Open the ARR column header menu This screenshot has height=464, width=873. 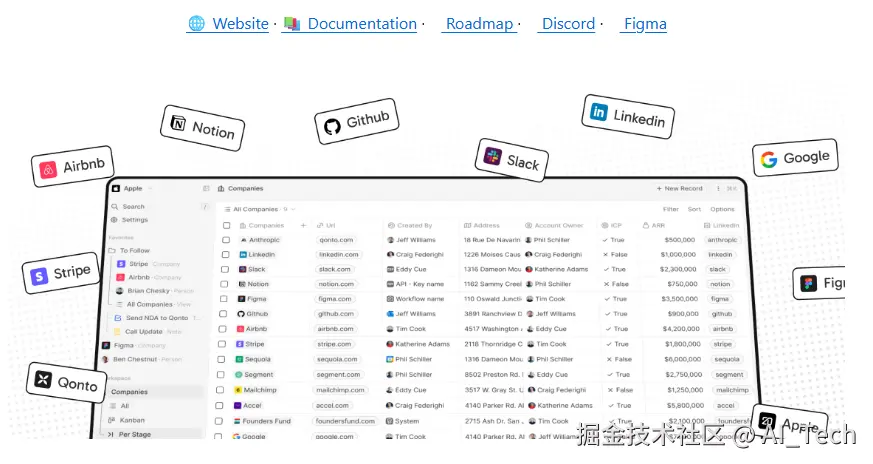[x=654, y=226]
